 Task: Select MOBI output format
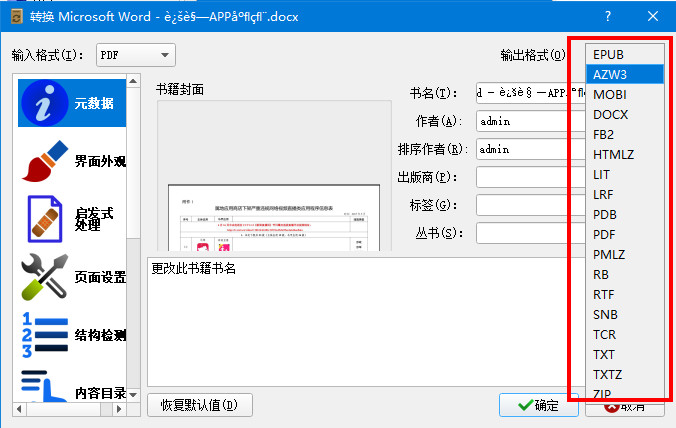click(625, 94)
